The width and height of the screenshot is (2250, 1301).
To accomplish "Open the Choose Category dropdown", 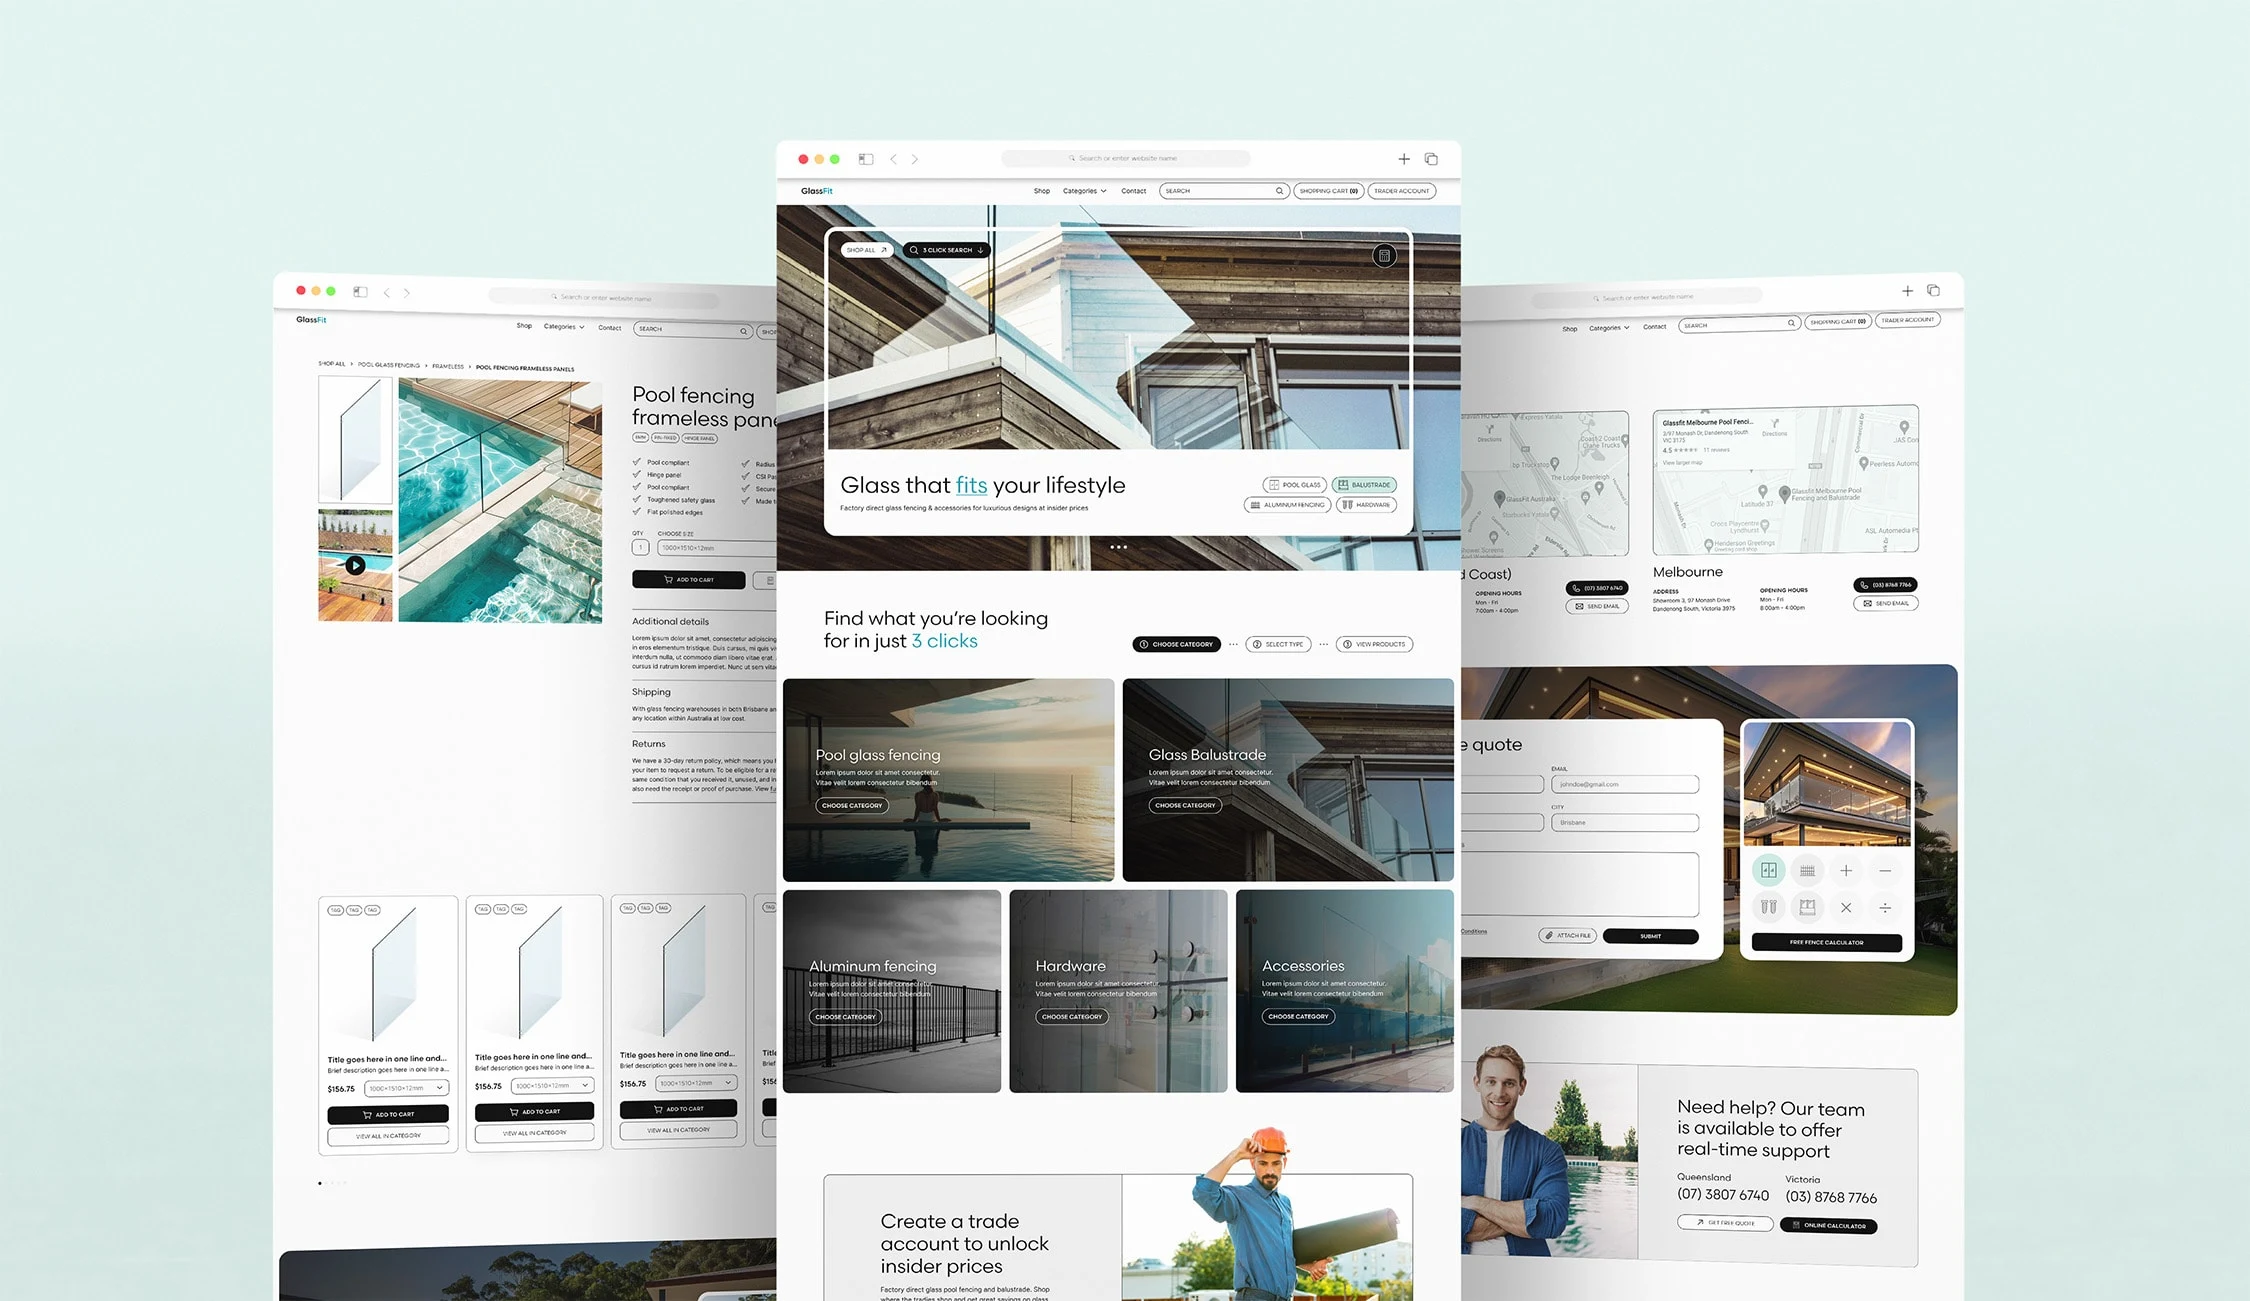I will pos(1178,643).
